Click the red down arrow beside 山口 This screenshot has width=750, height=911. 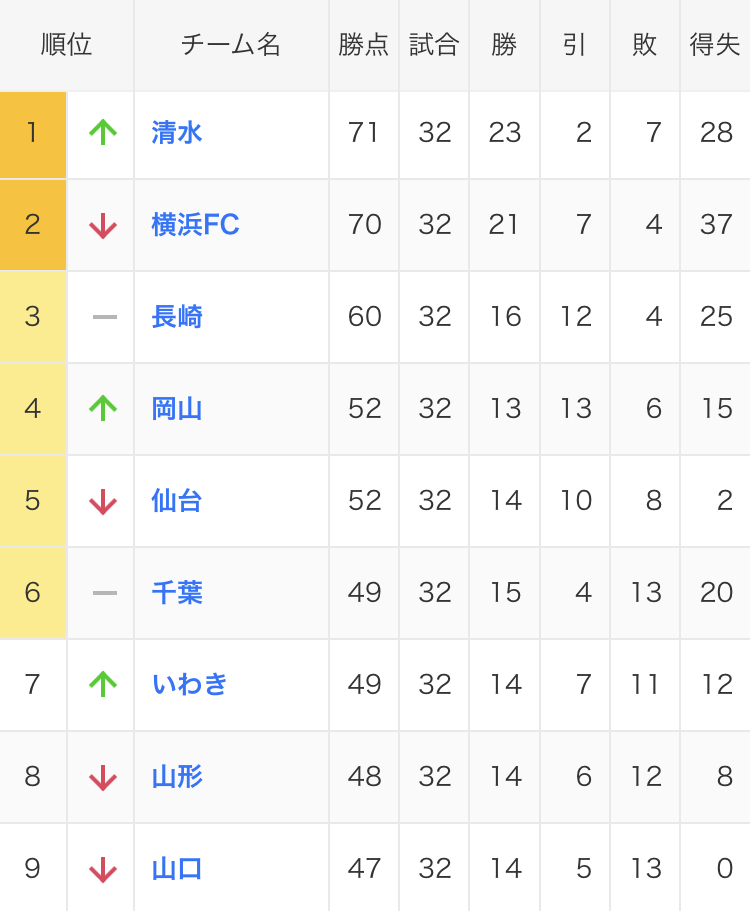[103, 869]
